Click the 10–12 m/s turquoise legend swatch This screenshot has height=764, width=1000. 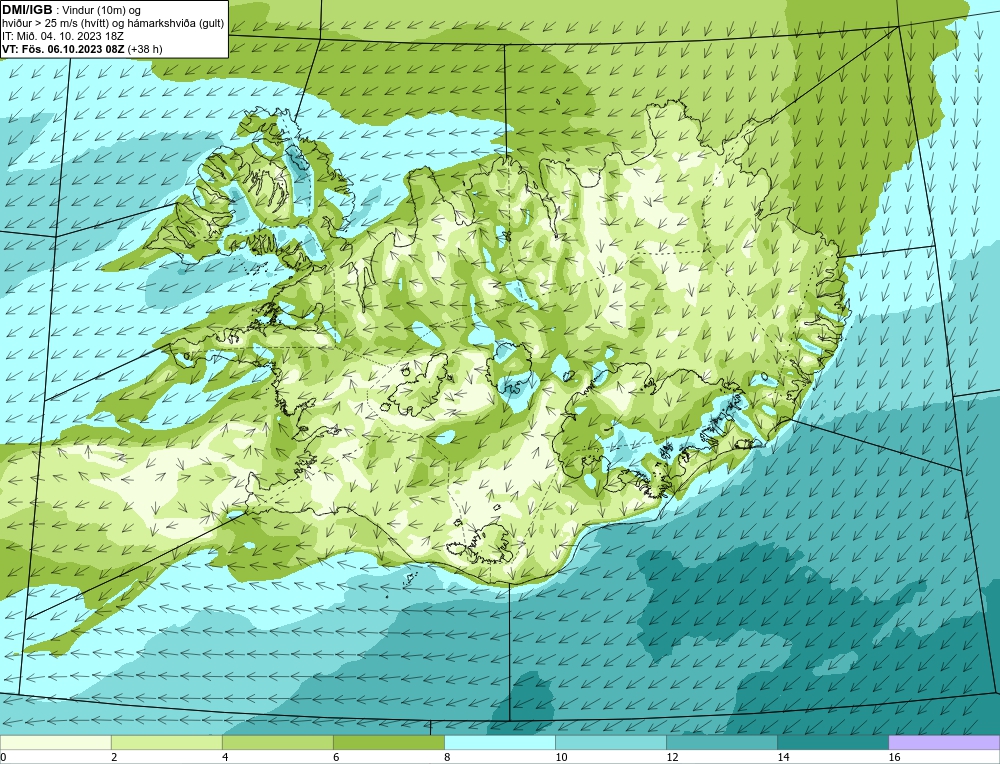(610, 742)
